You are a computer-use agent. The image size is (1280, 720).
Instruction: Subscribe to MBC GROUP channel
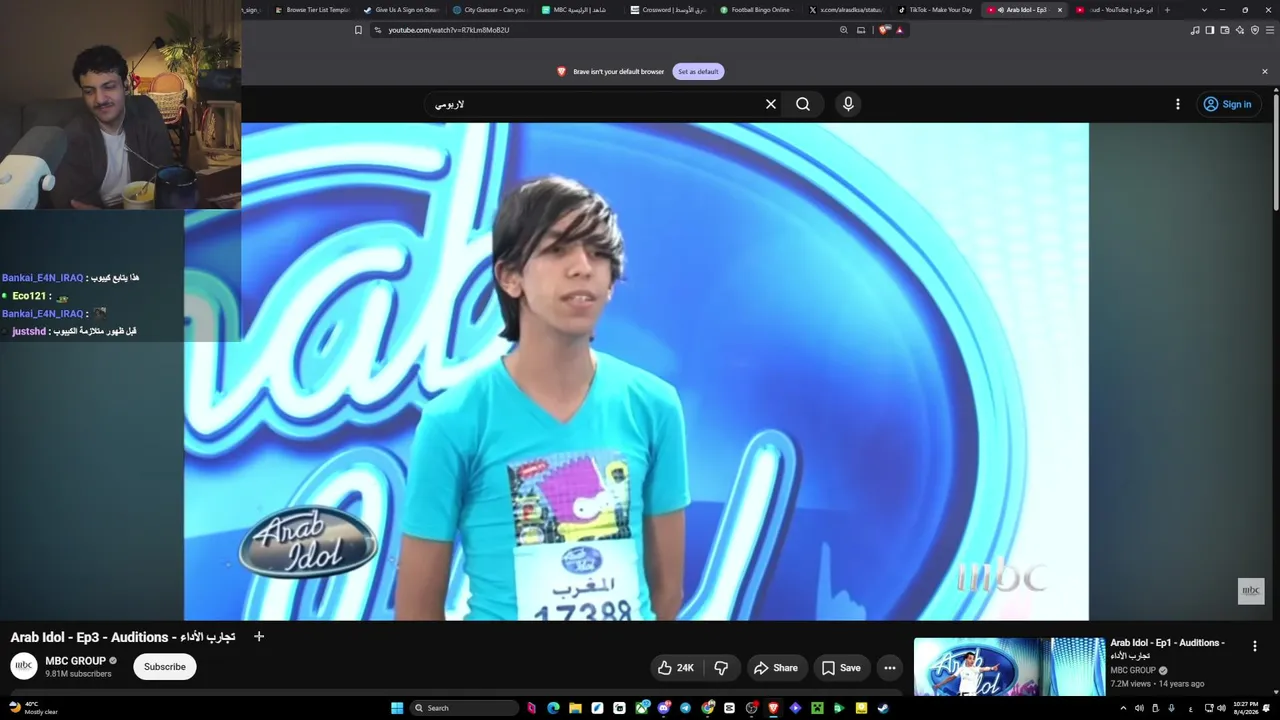pos(165,667)
